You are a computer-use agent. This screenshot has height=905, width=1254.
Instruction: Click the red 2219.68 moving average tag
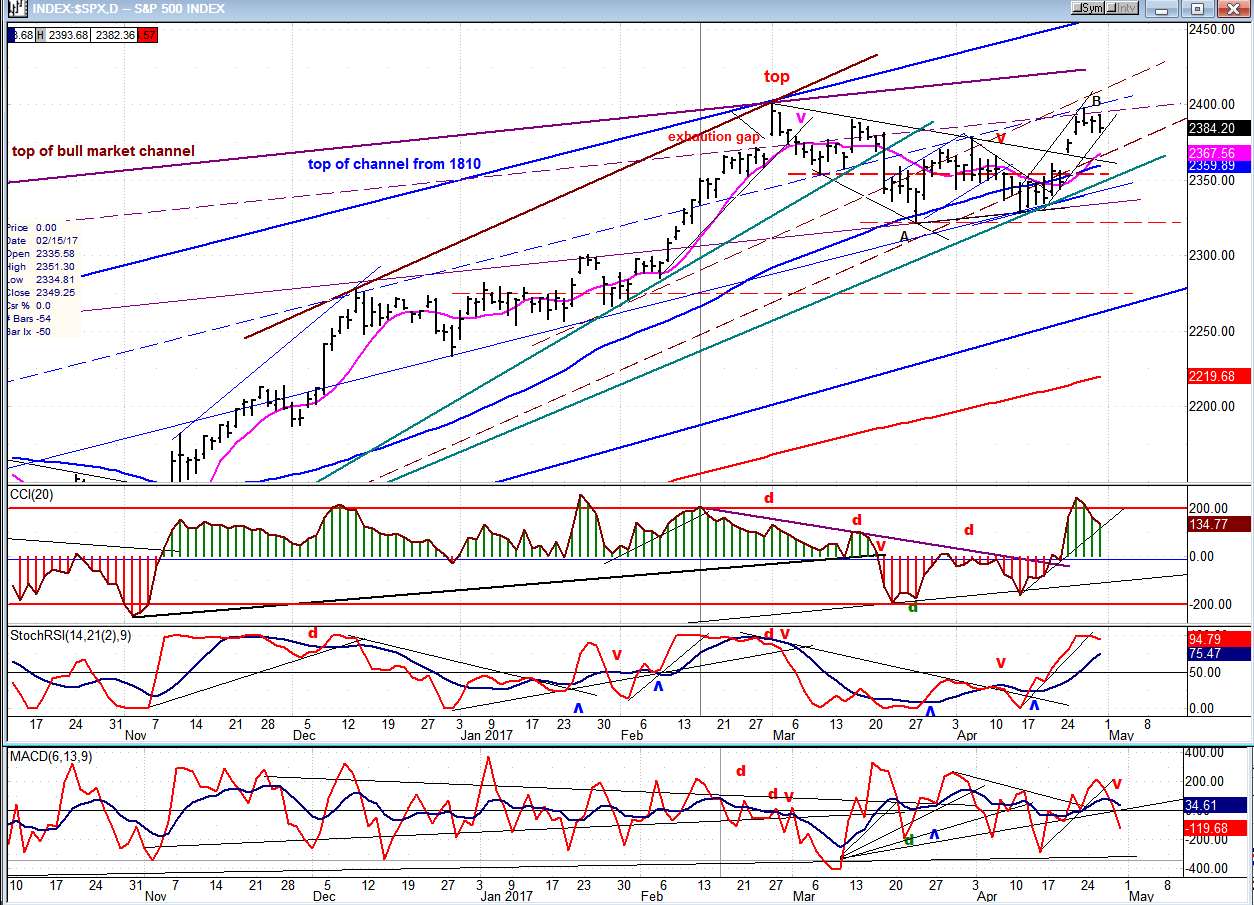pos(1214,376)
